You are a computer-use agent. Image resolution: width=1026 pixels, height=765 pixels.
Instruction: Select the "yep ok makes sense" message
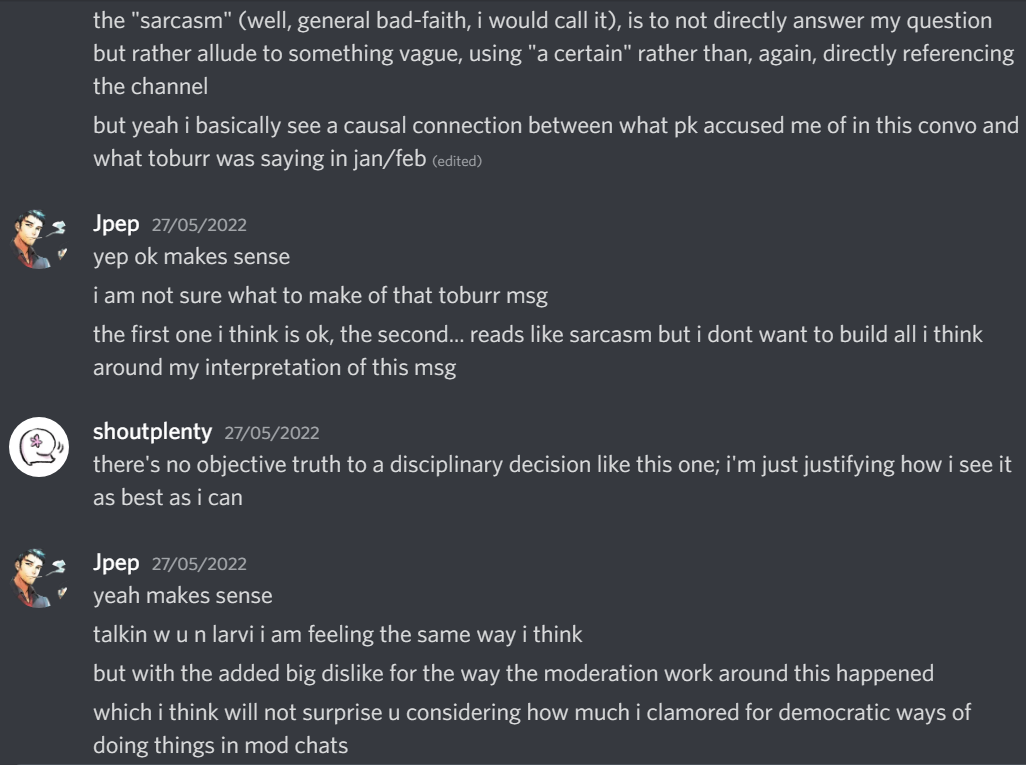pyautogui.click(x=191, y=257)
